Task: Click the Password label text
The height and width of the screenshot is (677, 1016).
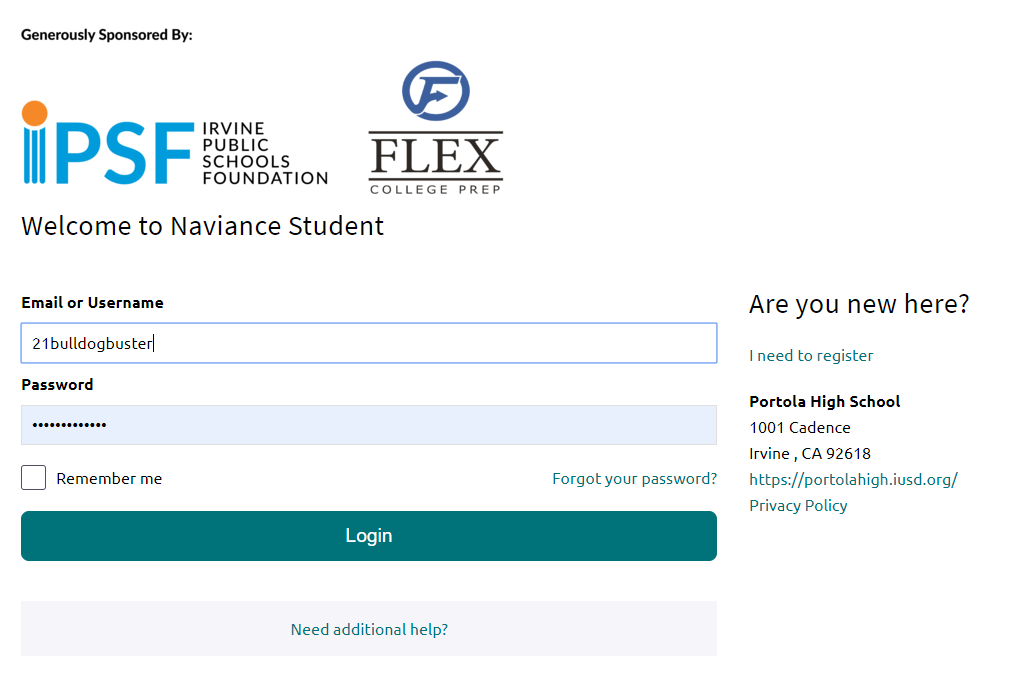Action: click(57, 385)
